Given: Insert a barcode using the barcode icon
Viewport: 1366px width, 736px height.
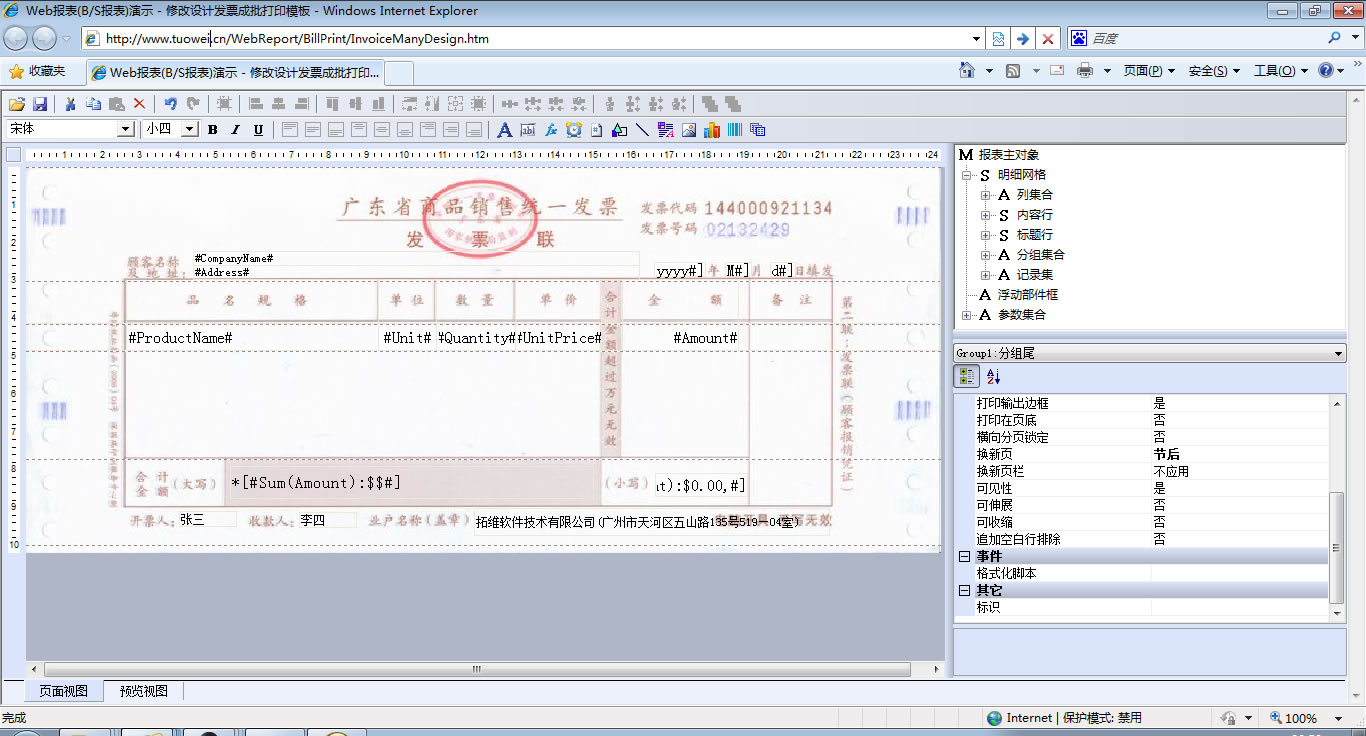Looking at the screenshot, I should [735, 130].
